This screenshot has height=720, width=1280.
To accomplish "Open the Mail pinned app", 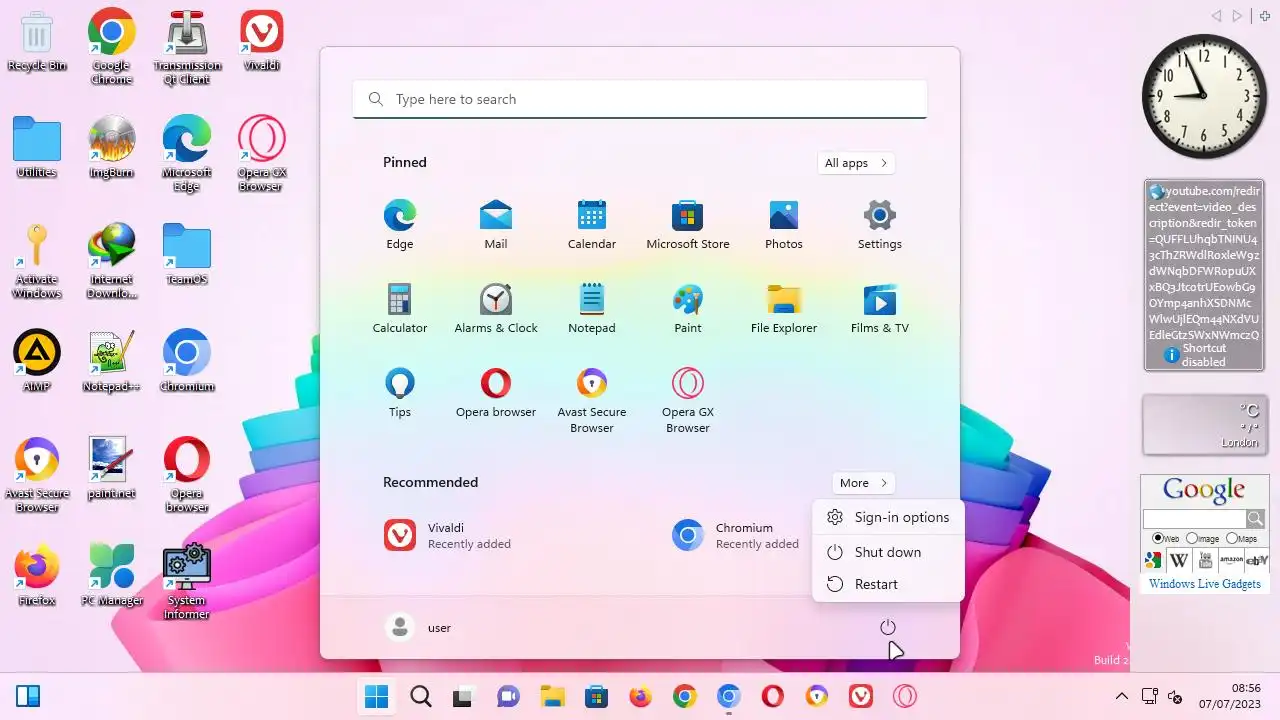I will point(495,225).
